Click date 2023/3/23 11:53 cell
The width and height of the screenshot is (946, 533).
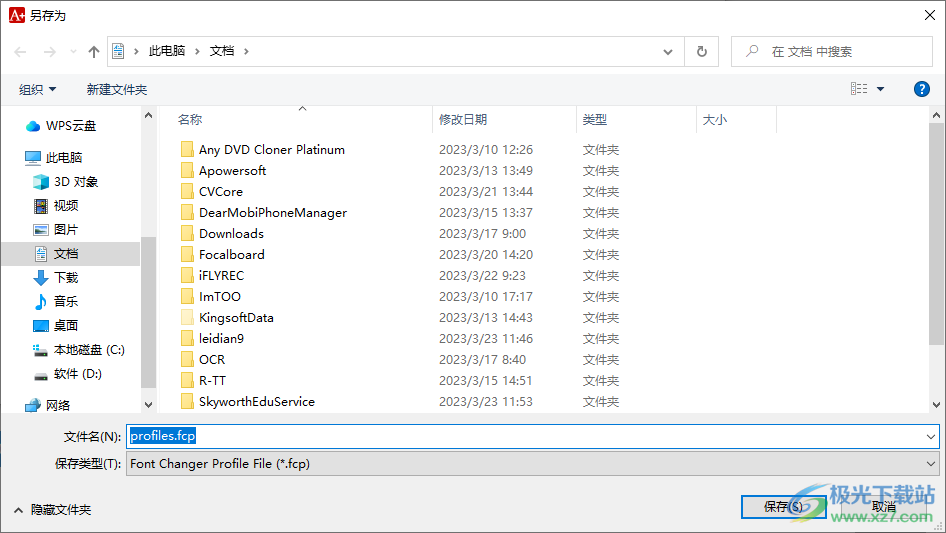[x=486, y=402]
